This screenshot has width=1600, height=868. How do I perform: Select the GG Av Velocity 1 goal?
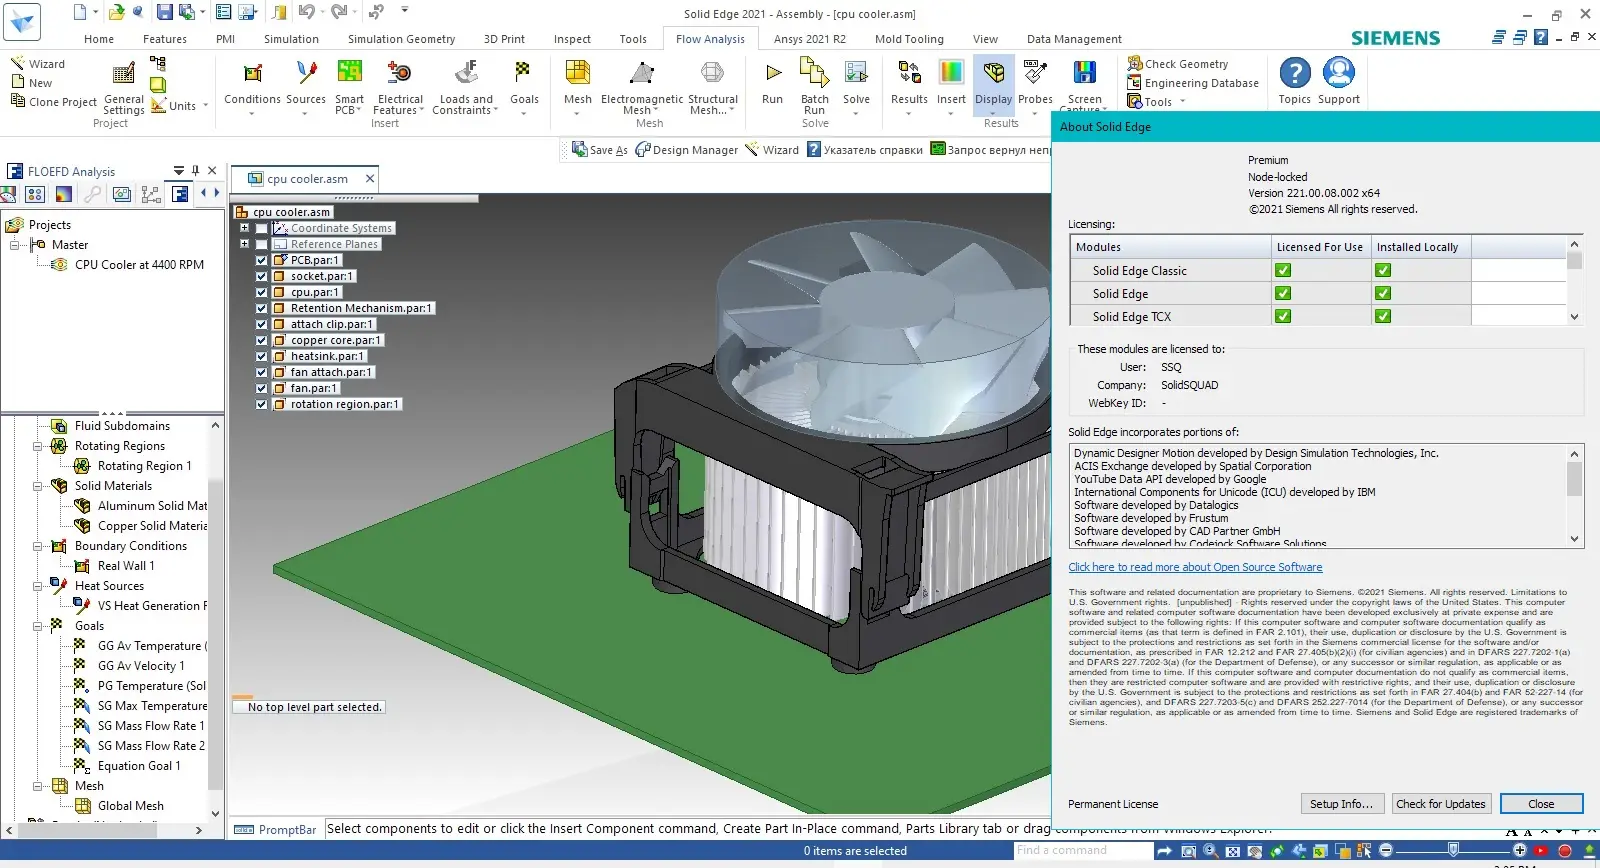coord(141,666)
